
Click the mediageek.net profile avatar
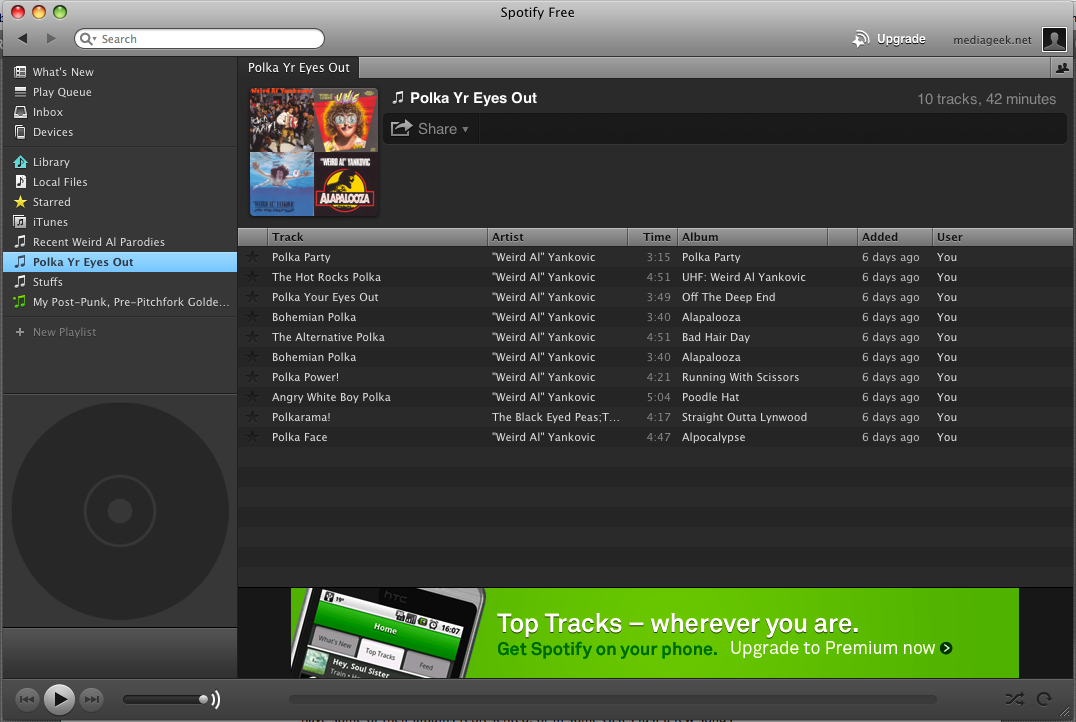click(x=1053, y=39)
